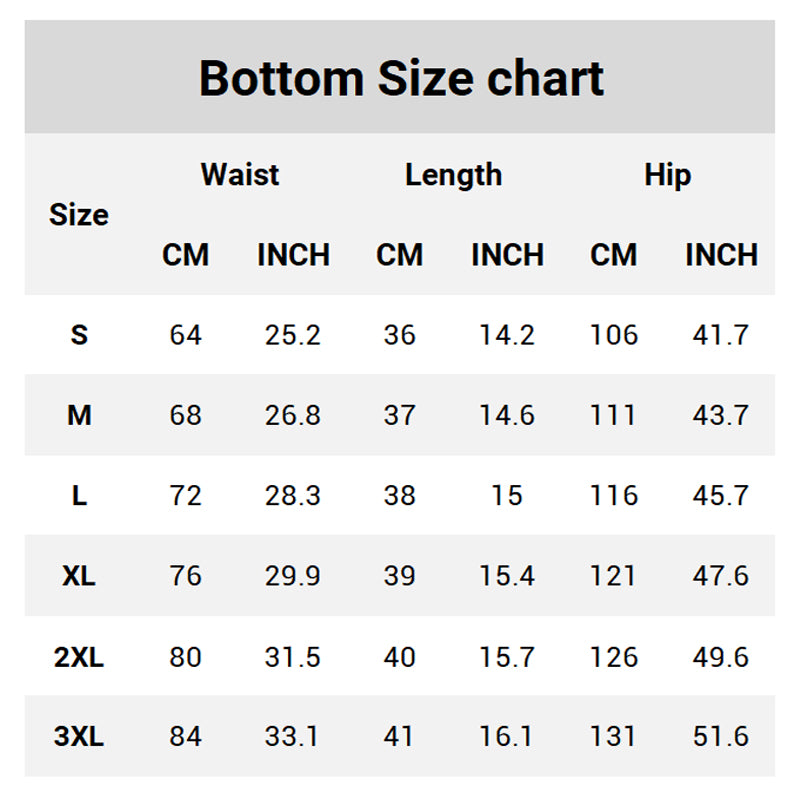Click length value 38 for size L
The width and height of the screenshot is (800, 800).
click(399, 495)
